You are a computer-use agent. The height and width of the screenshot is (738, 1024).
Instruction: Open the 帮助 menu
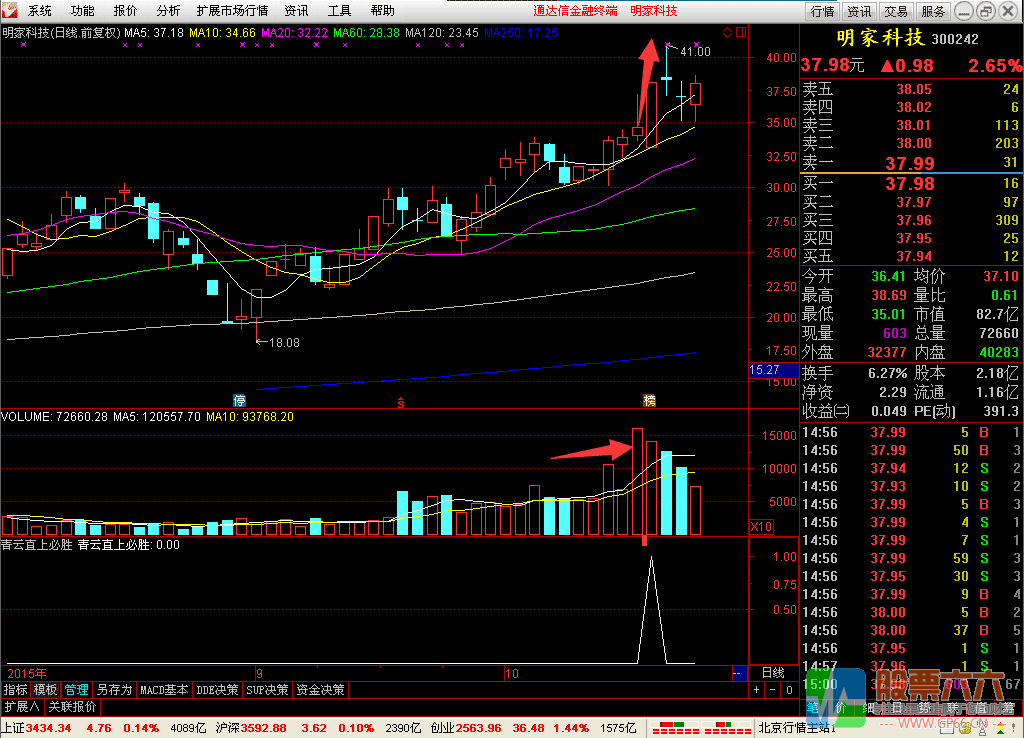pyautogui.click(x=383, y=10)
